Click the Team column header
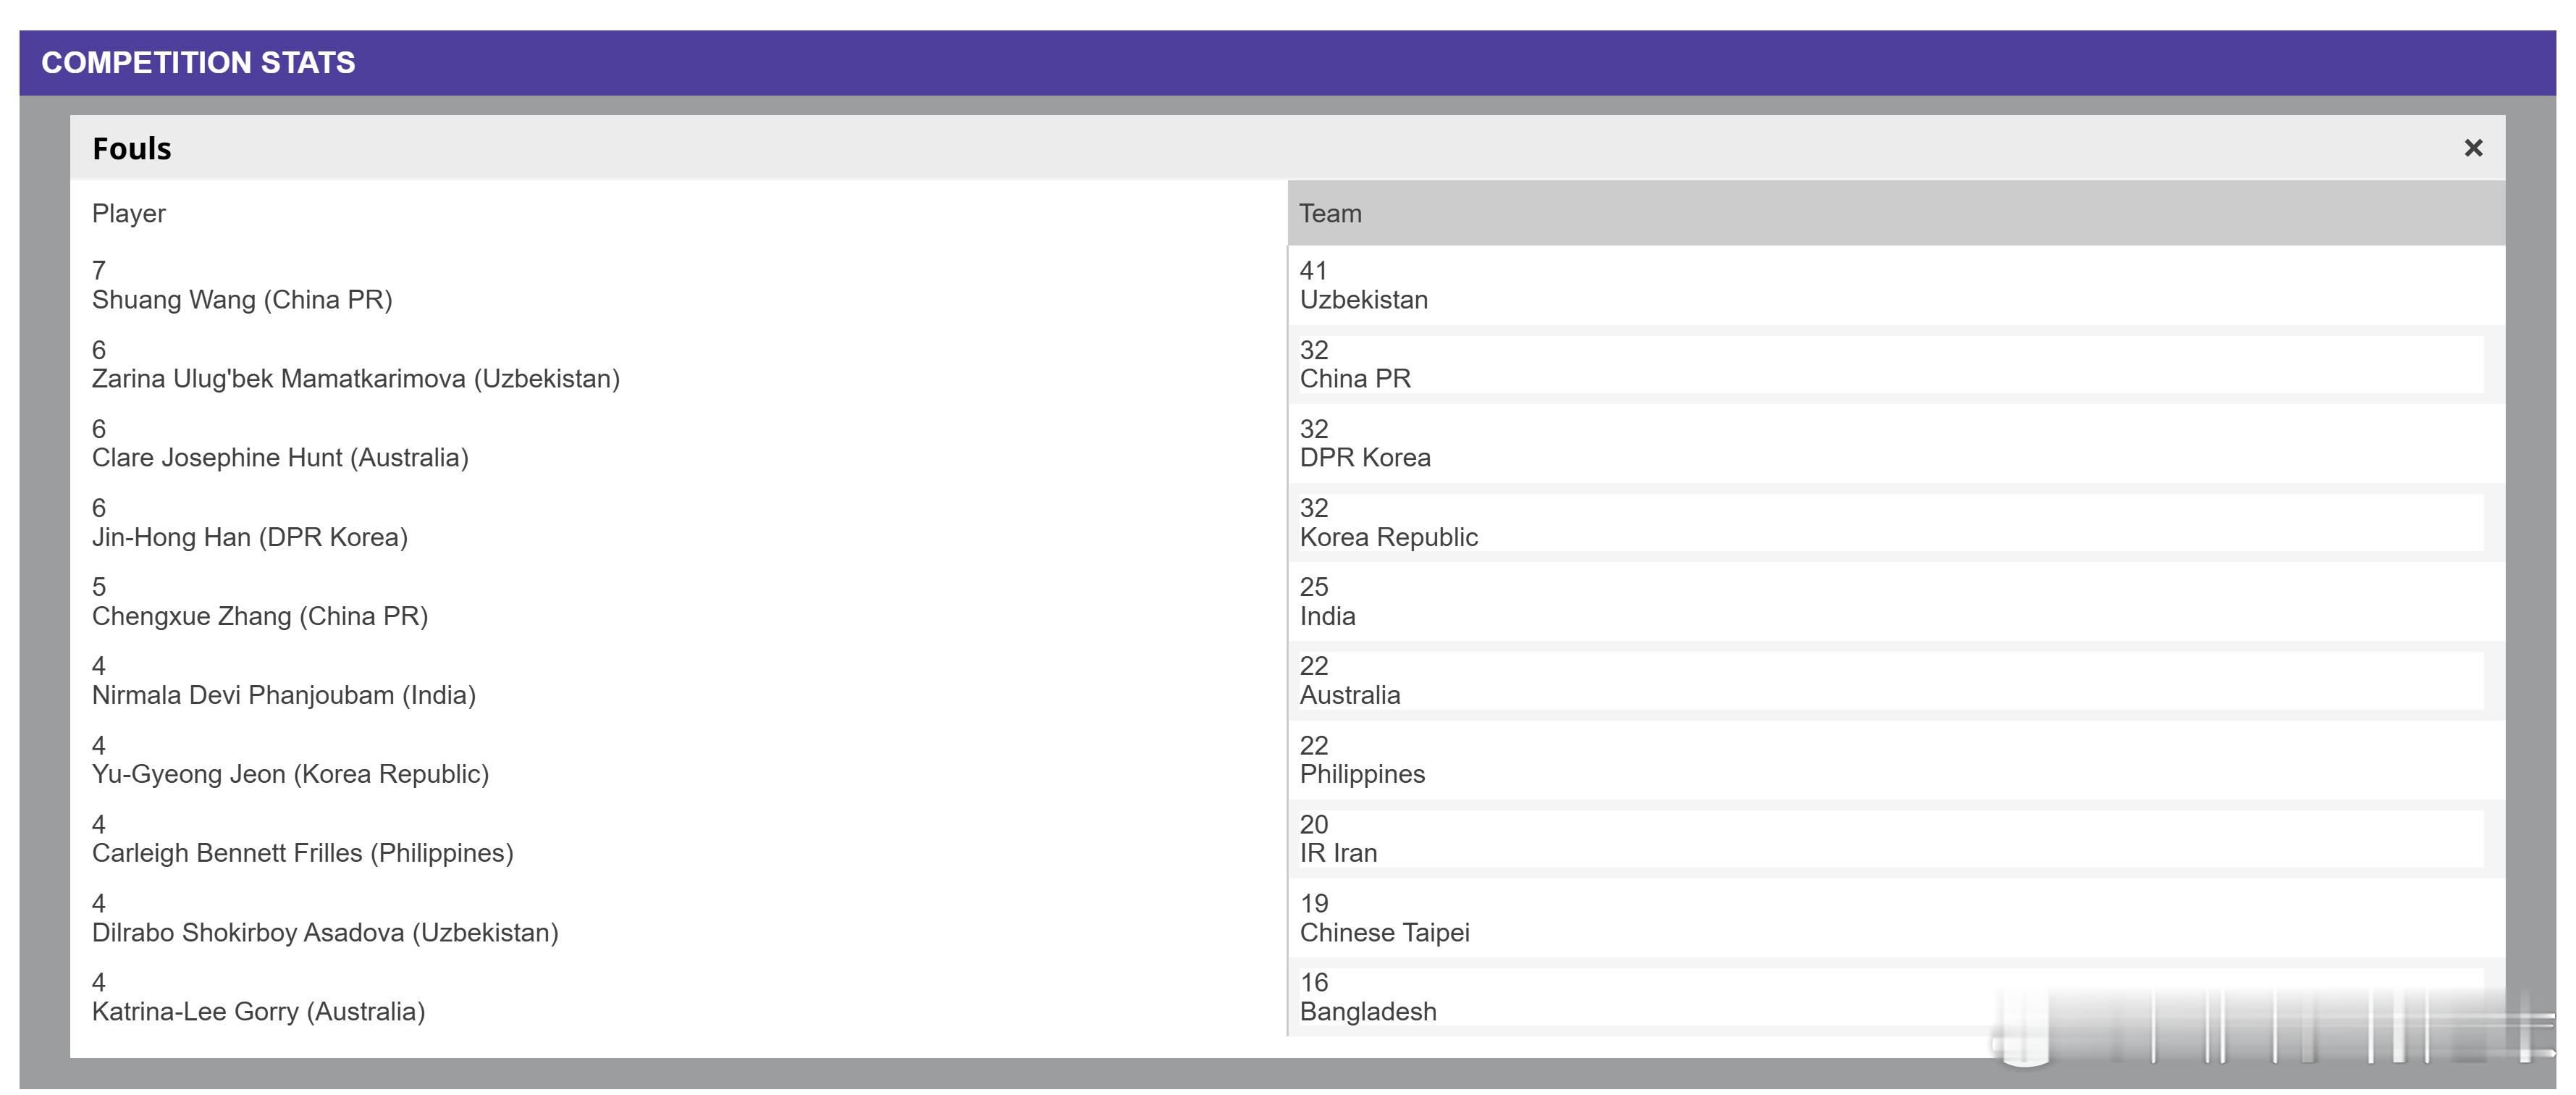 tap(1330, 213)
